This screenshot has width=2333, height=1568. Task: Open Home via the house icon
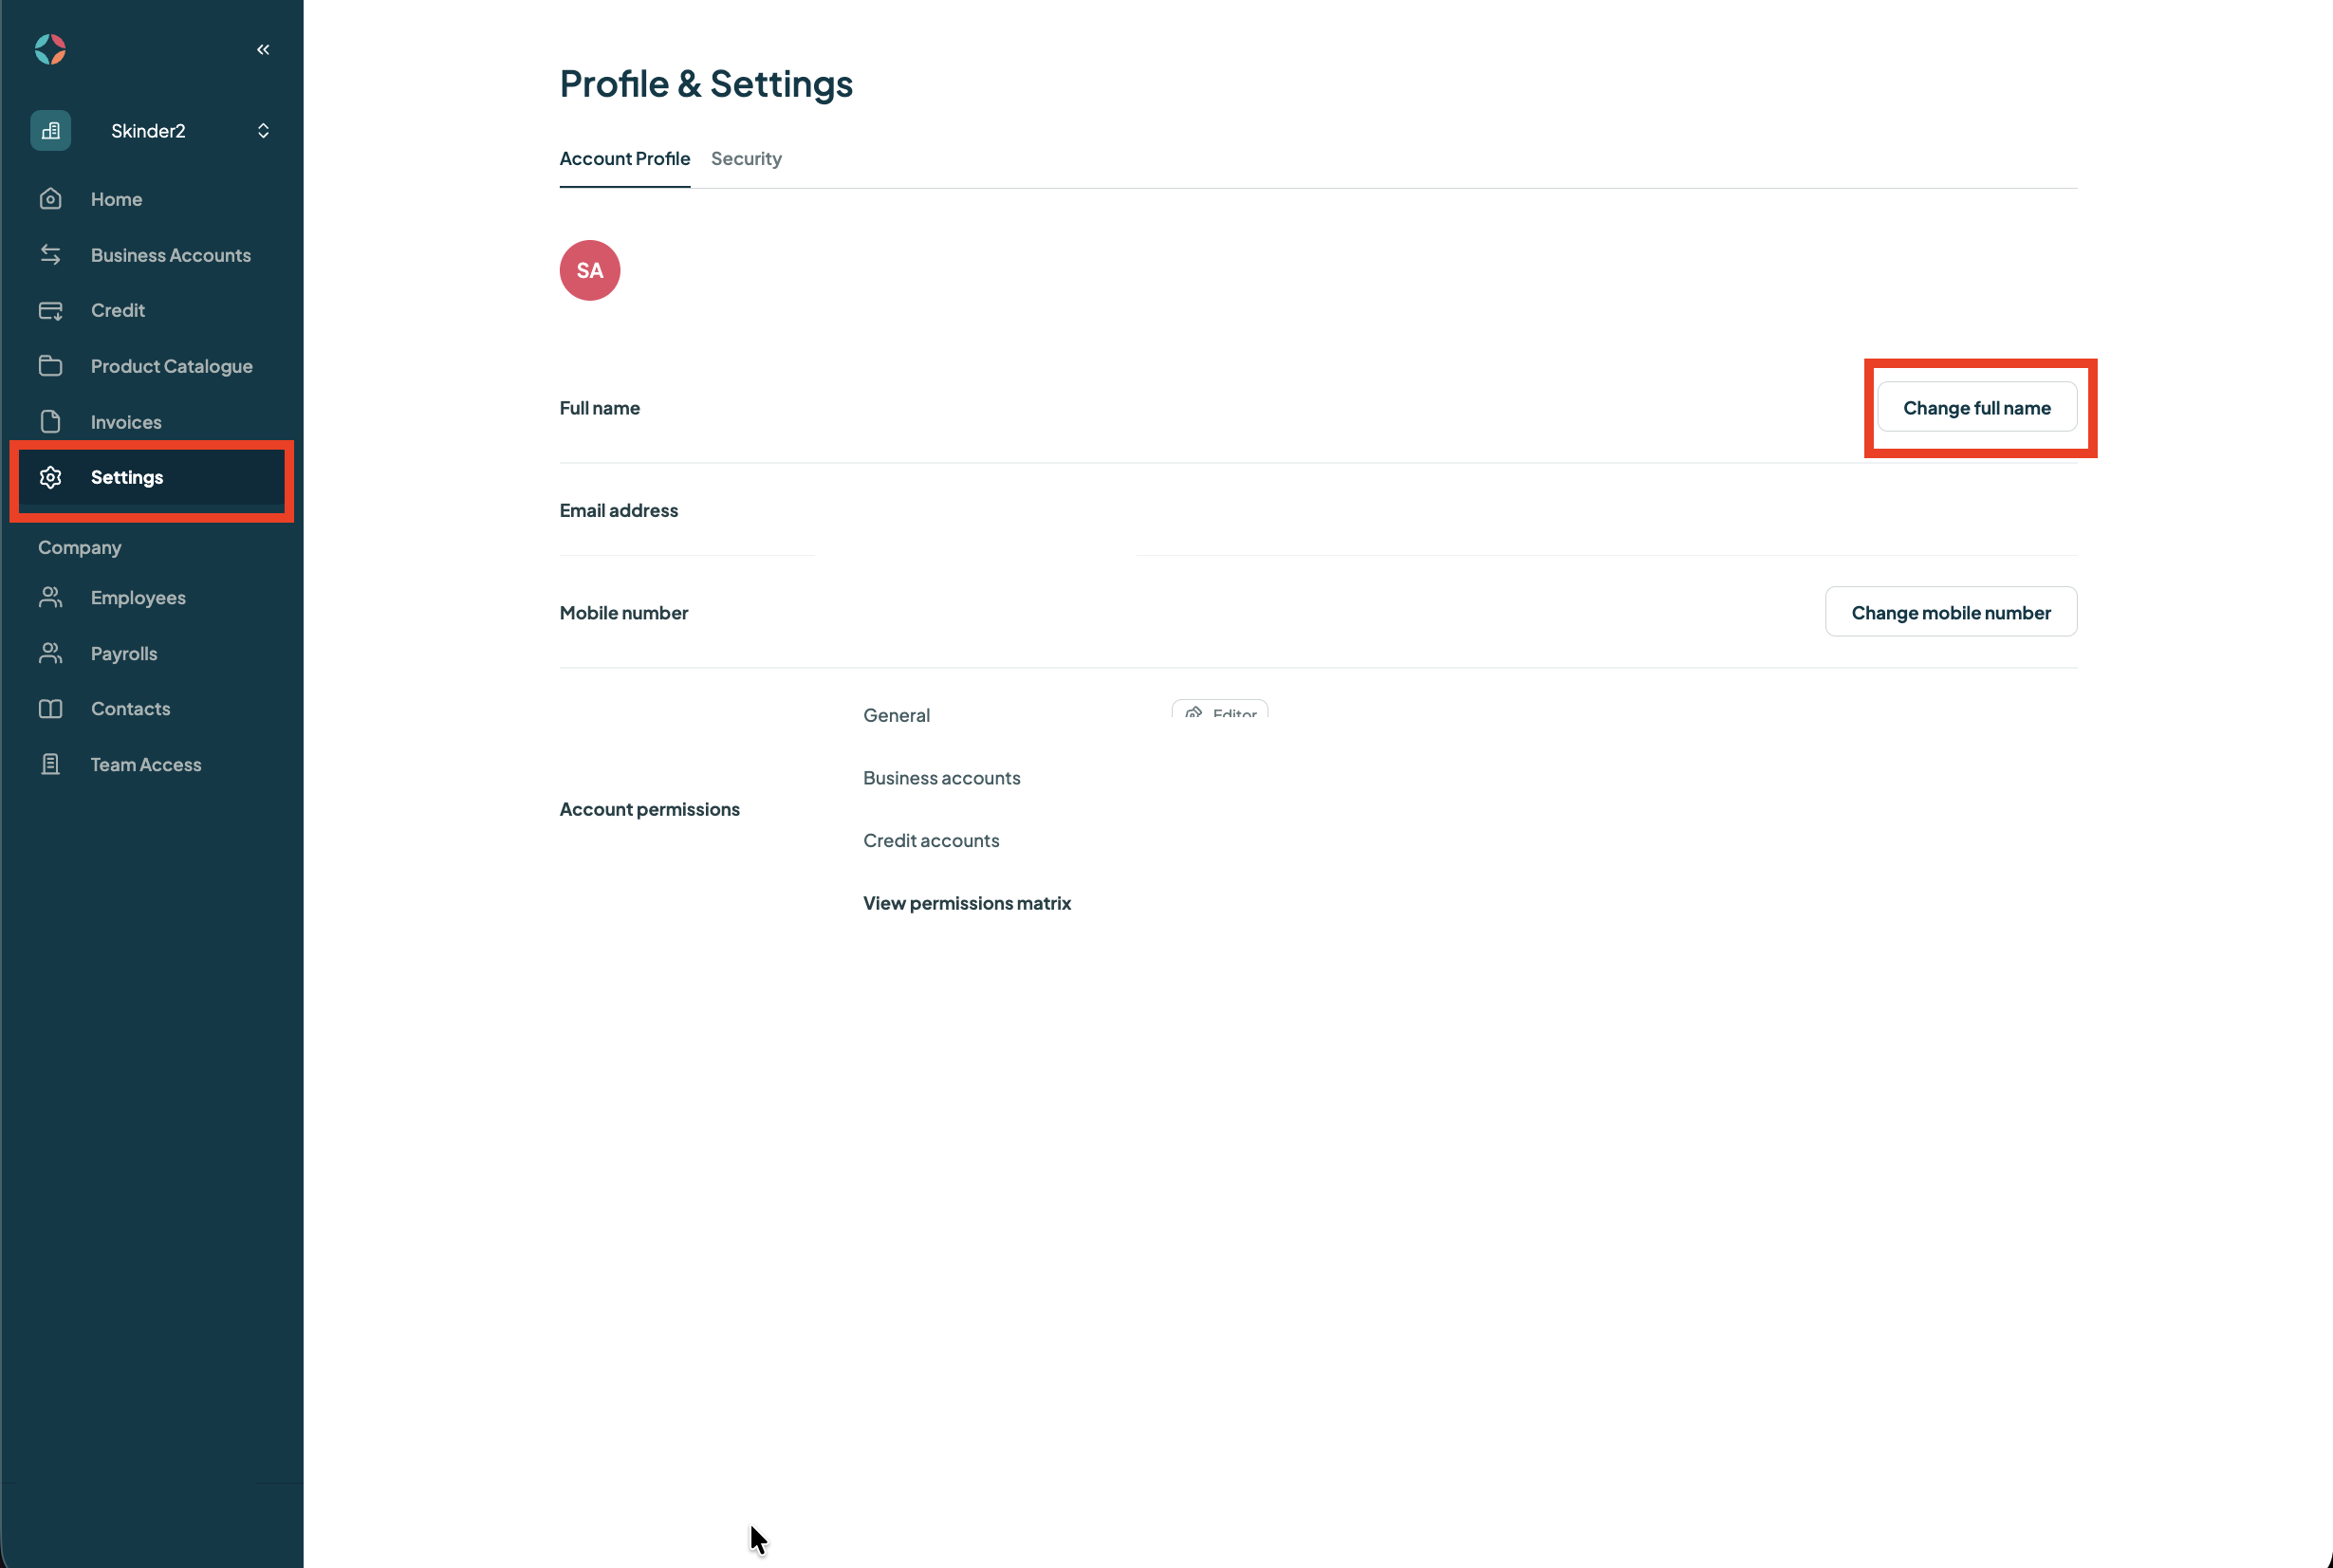click(50, 199)
